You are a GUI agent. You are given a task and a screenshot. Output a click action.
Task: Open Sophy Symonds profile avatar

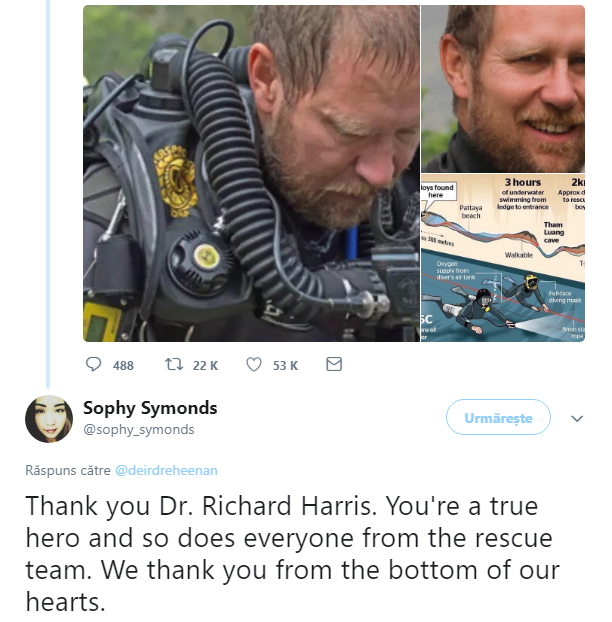coord(49,419)
